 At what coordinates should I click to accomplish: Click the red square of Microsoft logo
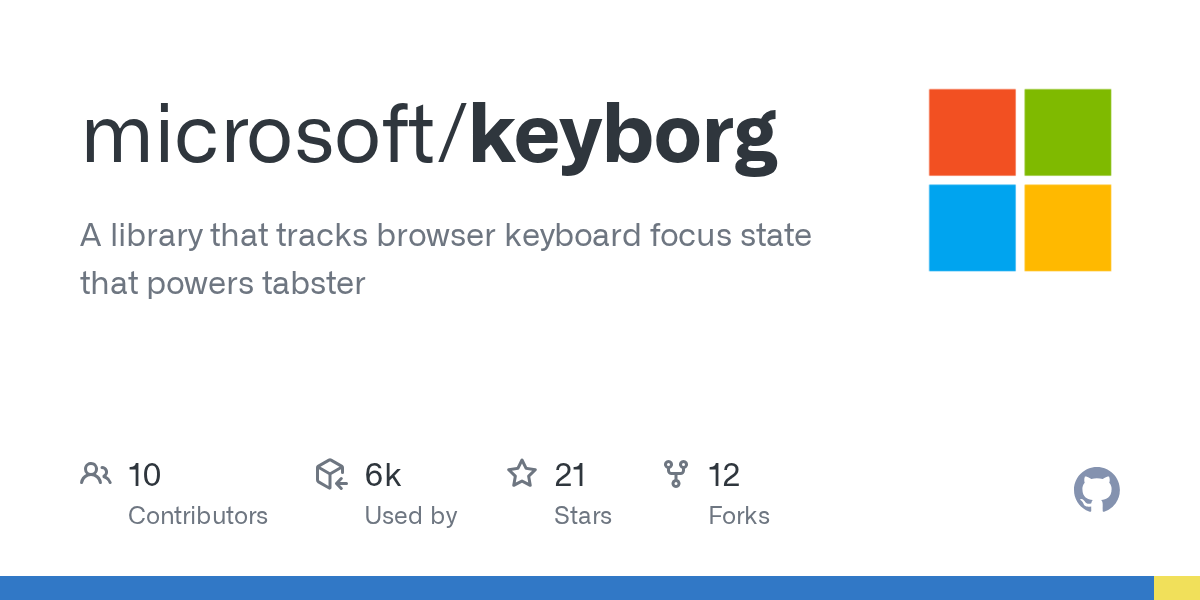(x=972, y=132)
